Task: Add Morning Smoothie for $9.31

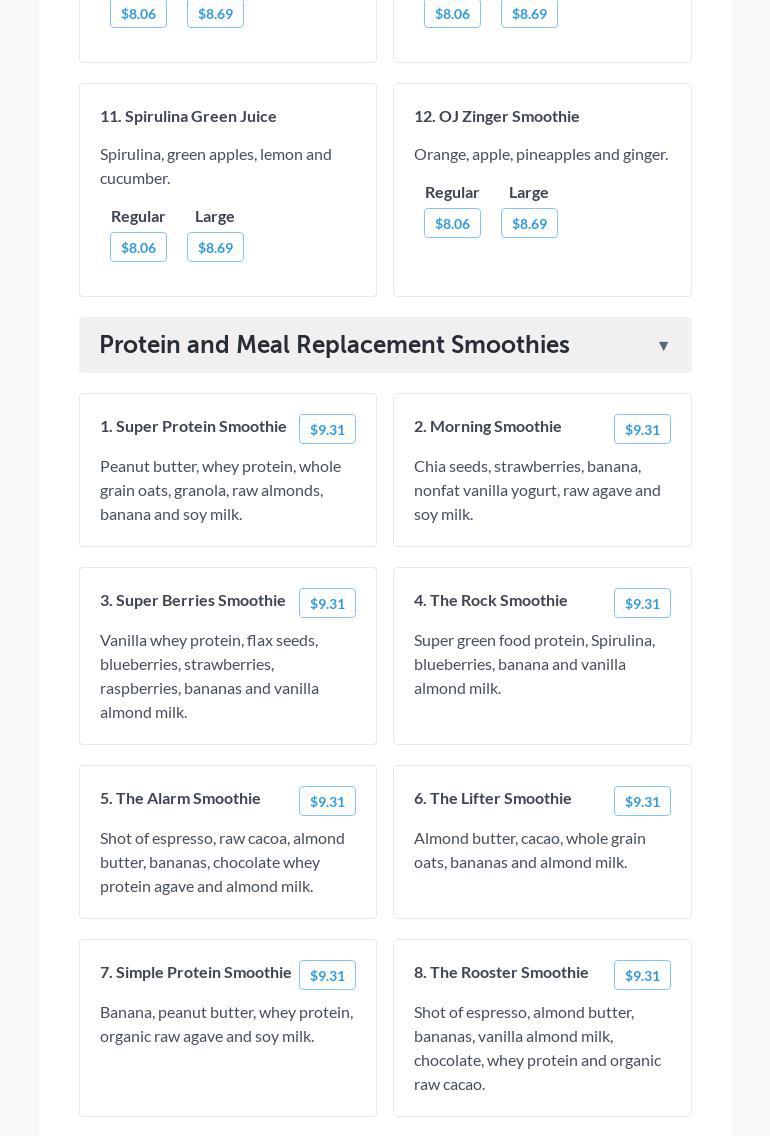Action: [x=642, y=429]
